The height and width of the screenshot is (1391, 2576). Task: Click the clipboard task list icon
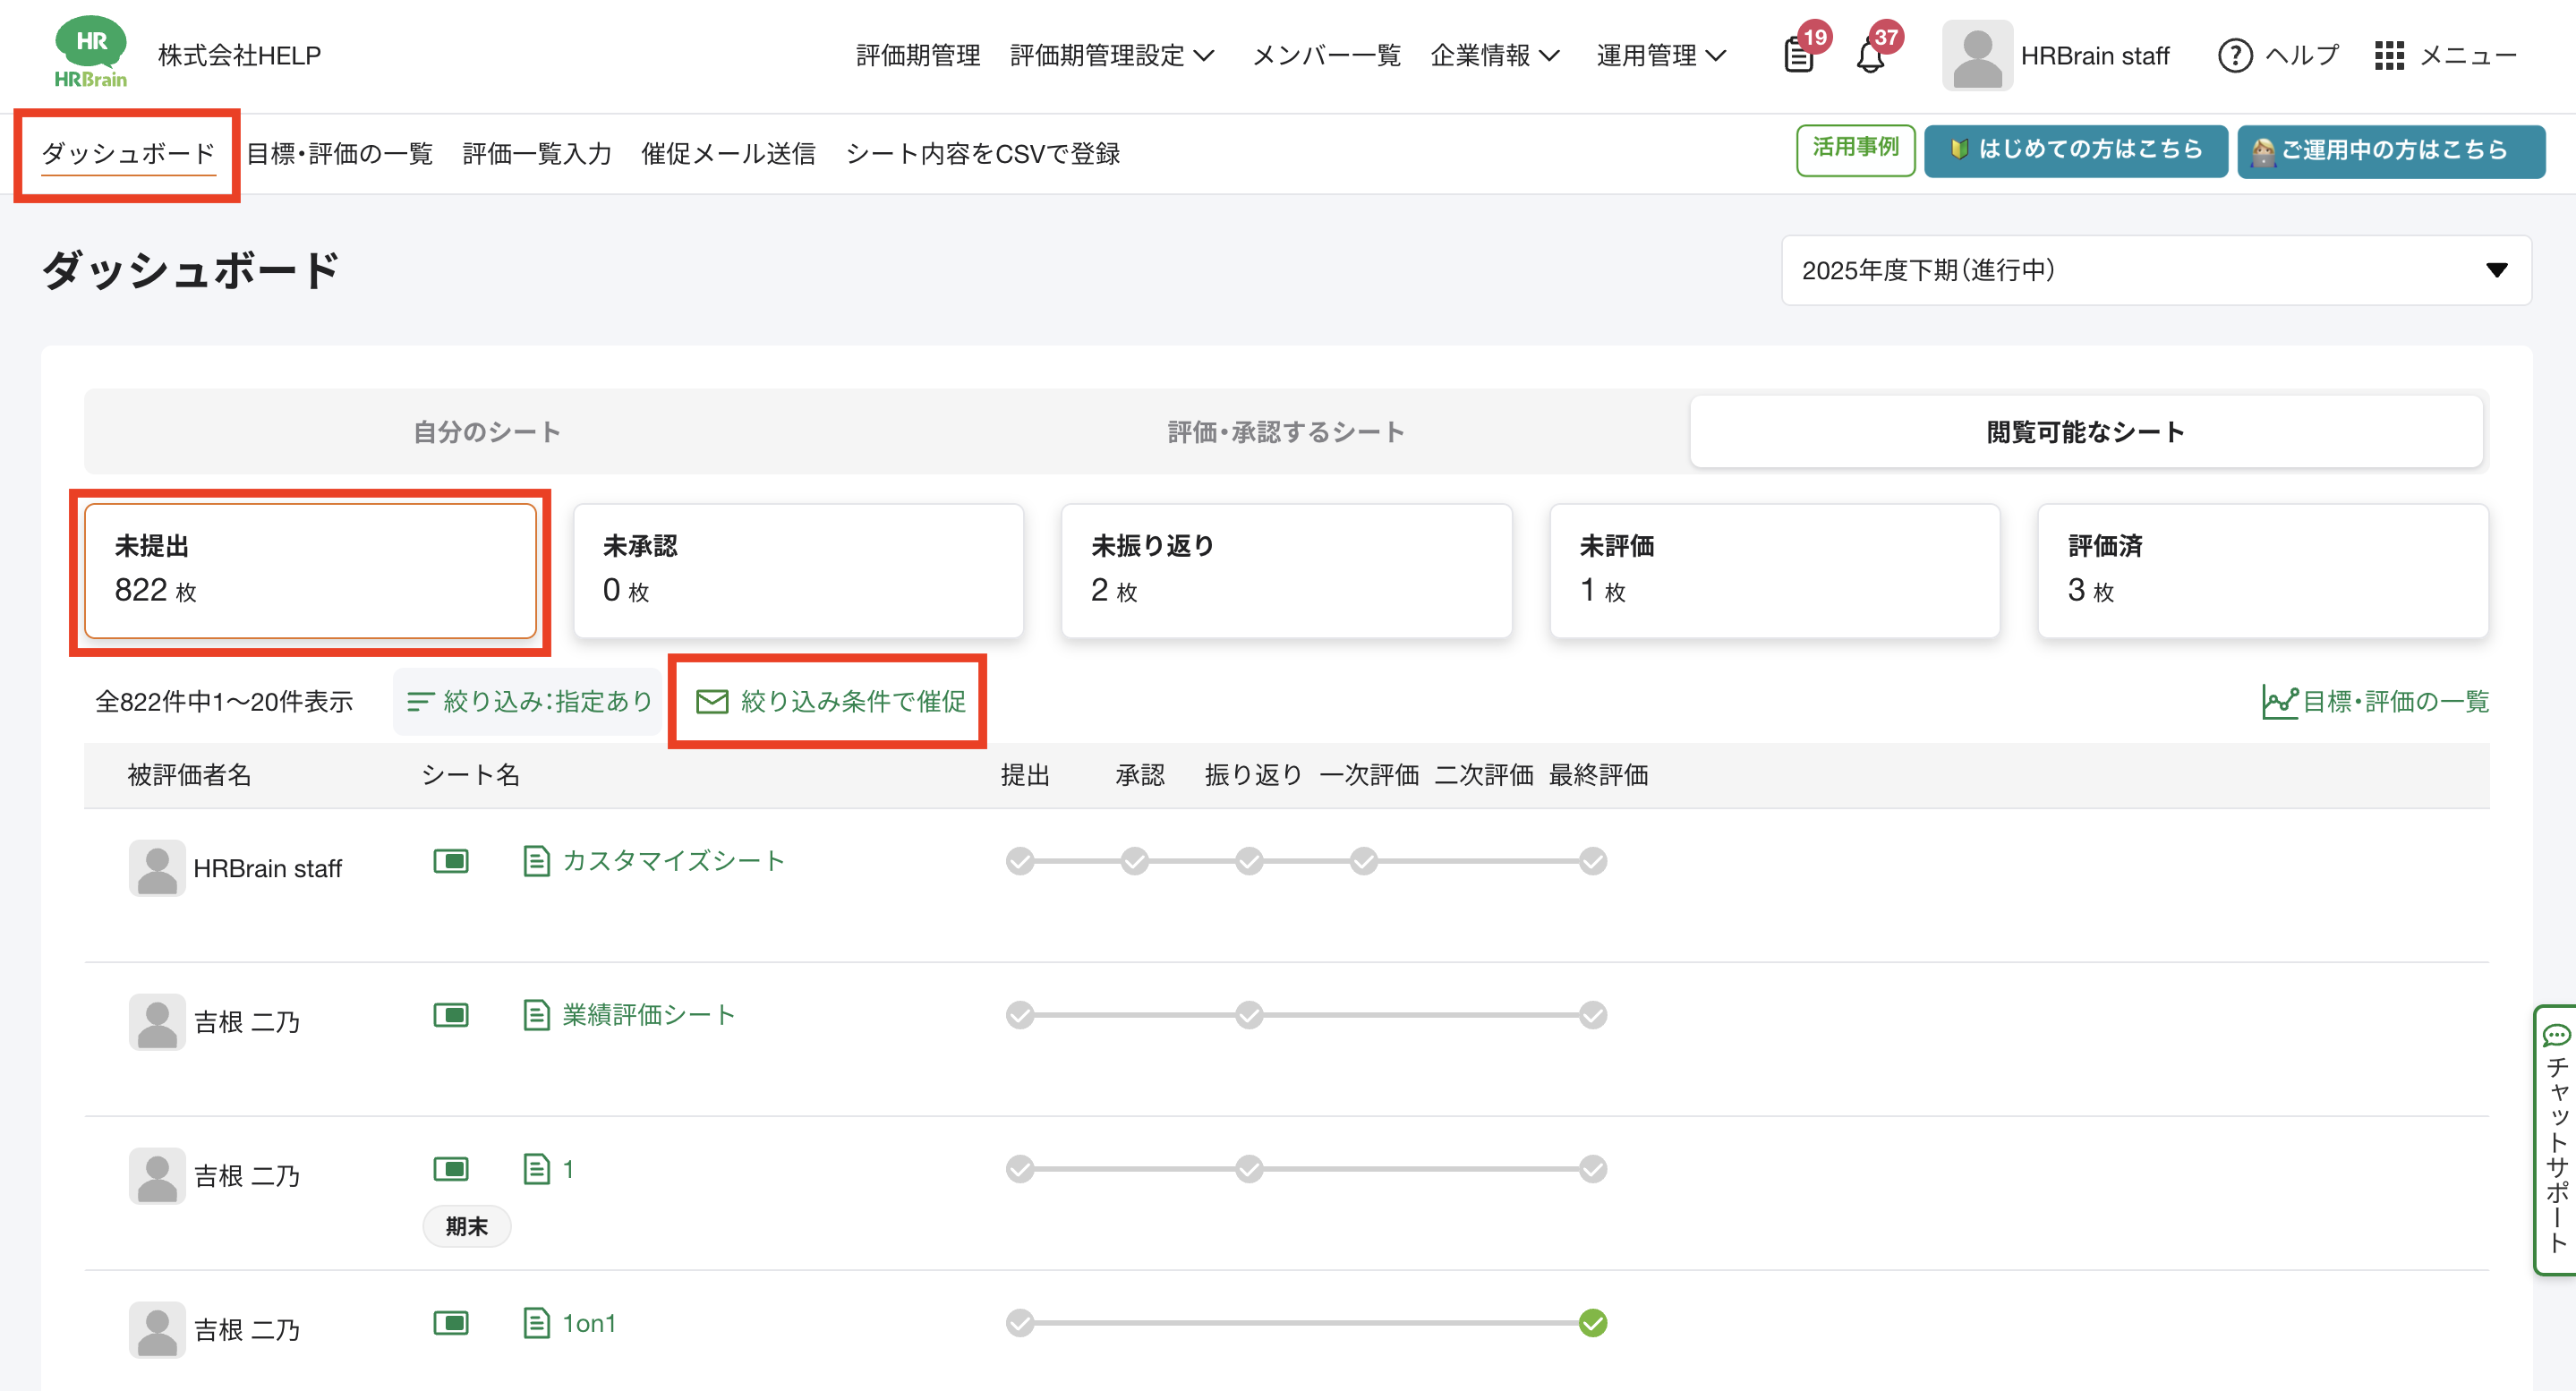click(1798, 57)
